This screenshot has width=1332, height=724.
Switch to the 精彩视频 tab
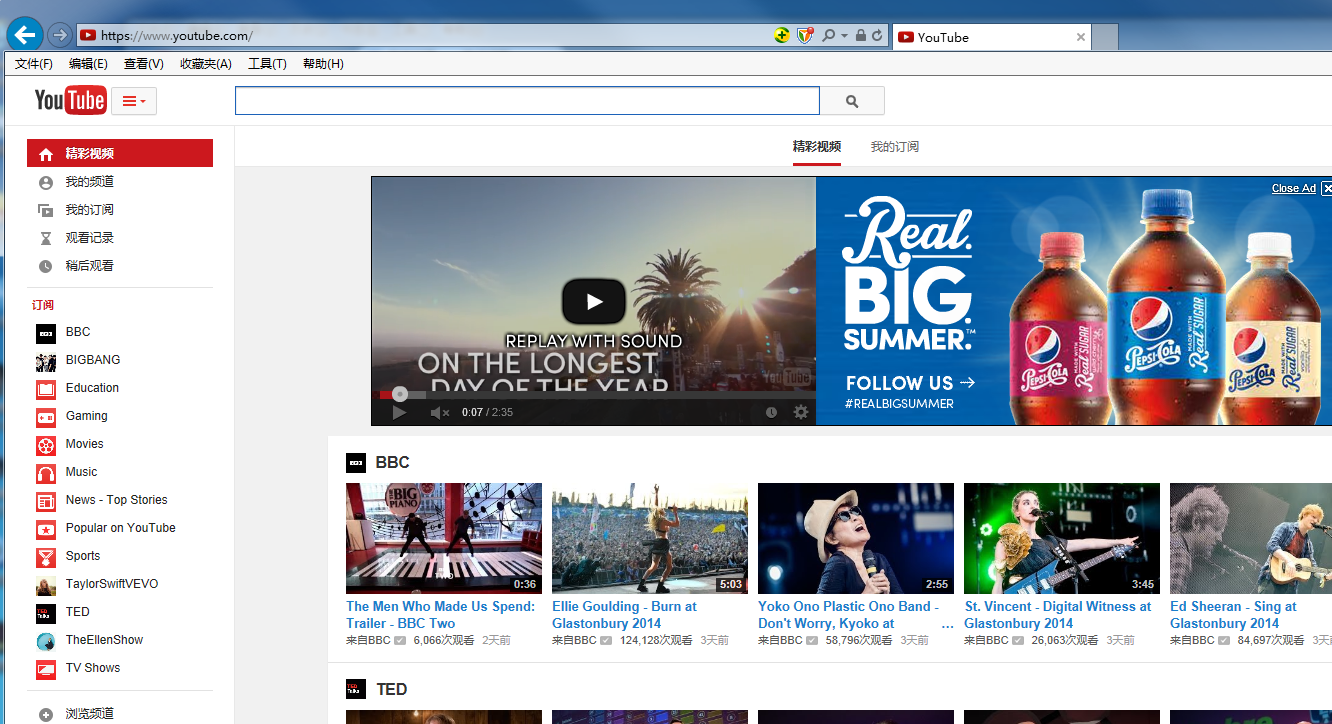tap(817, 147)
